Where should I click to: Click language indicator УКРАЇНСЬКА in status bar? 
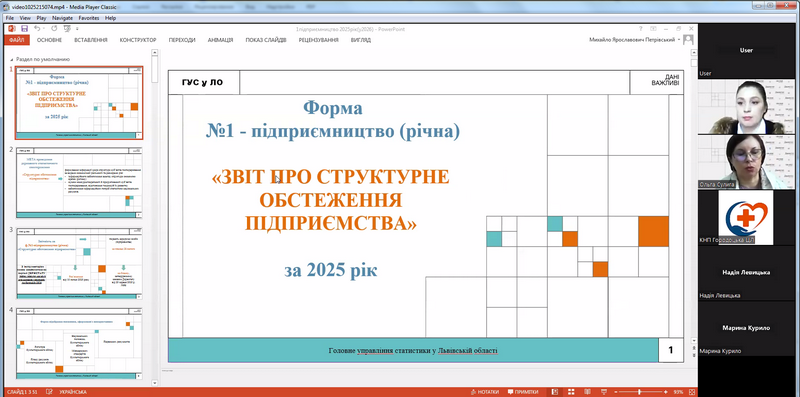[x=73, y=392]
